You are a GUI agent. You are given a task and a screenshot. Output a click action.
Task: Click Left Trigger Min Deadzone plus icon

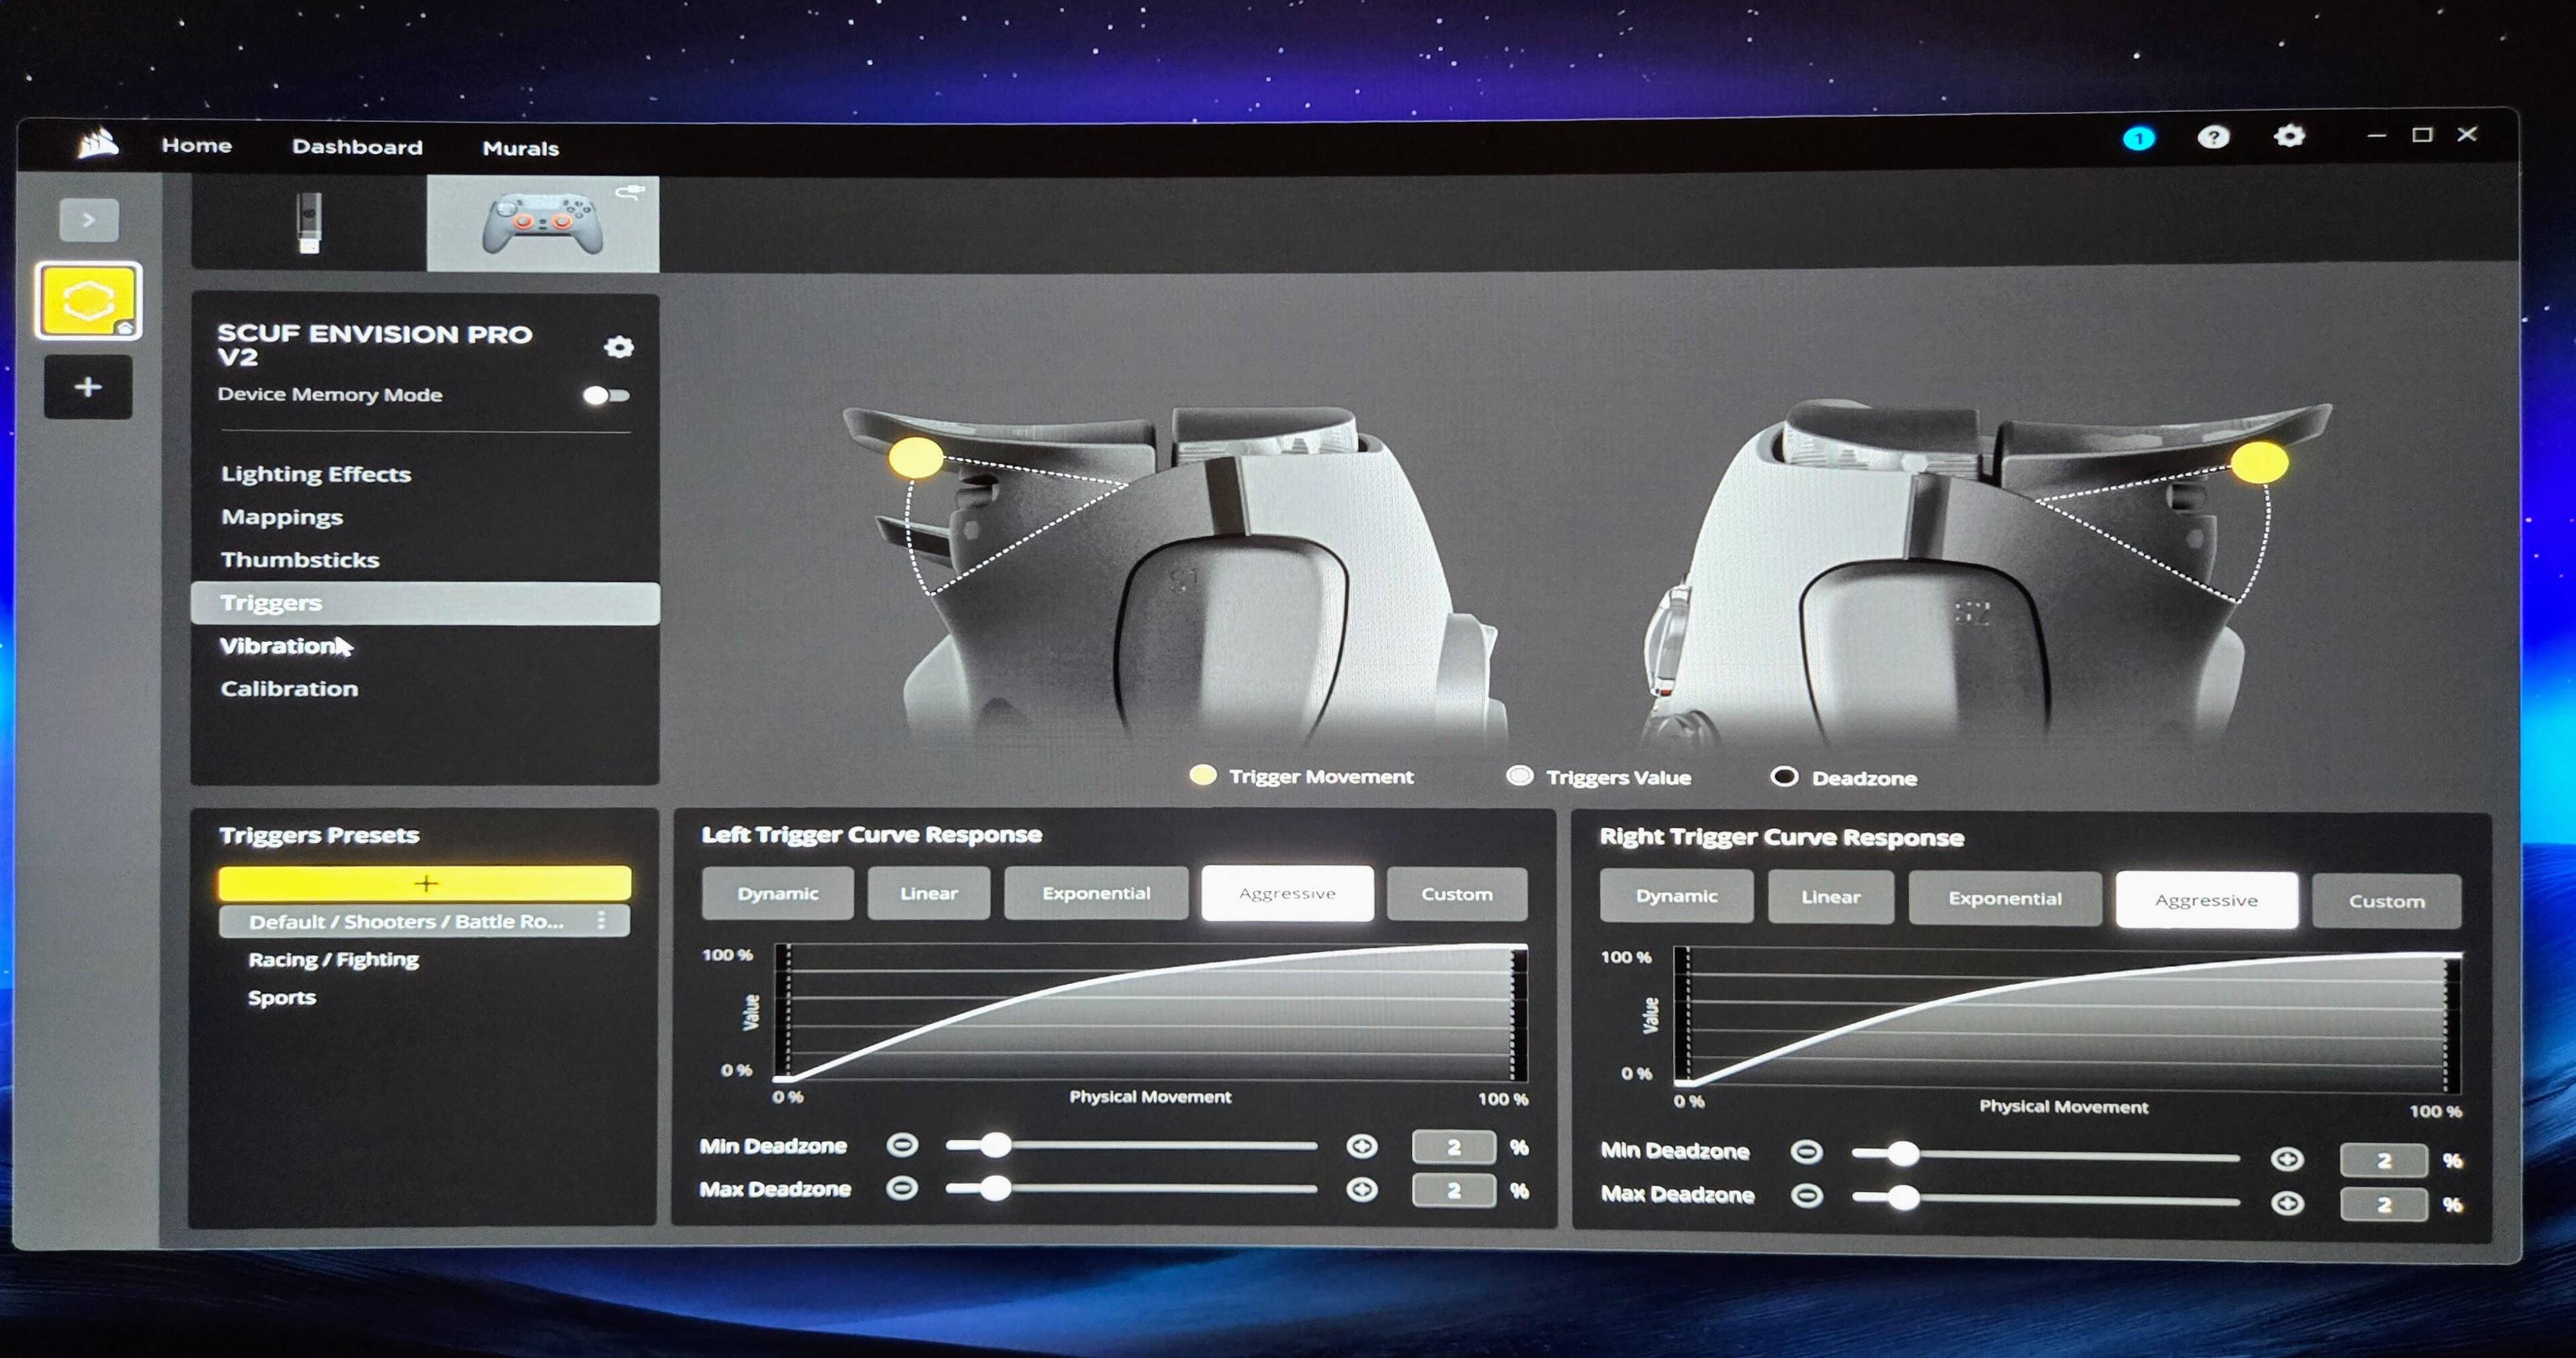pyautogui.click(x=1361, y=1146)
